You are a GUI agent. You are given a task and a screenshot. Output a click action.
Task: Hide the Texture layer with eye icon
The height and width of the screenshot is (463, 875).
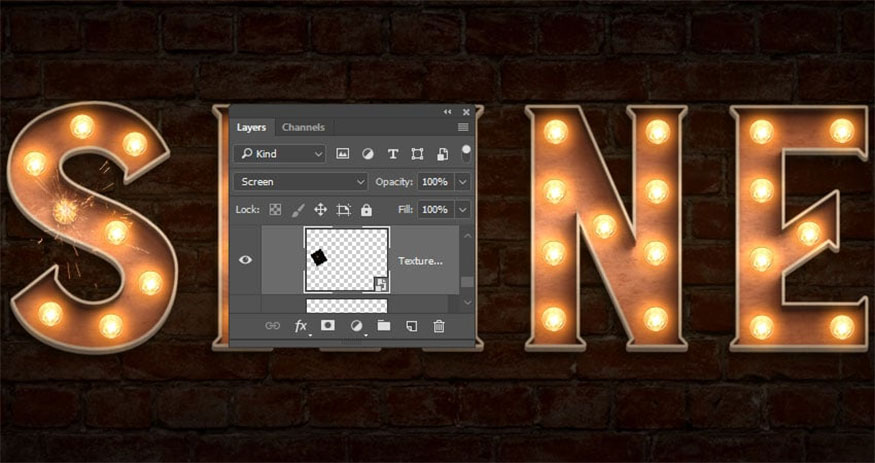tap(246, 260)
